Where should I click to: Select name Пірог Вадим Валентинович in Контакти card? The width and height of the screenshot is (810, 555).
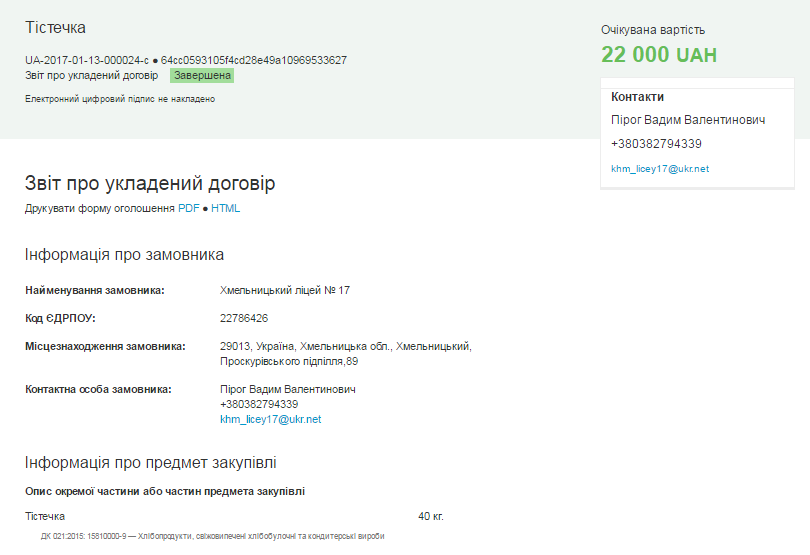tap(688, 120)
